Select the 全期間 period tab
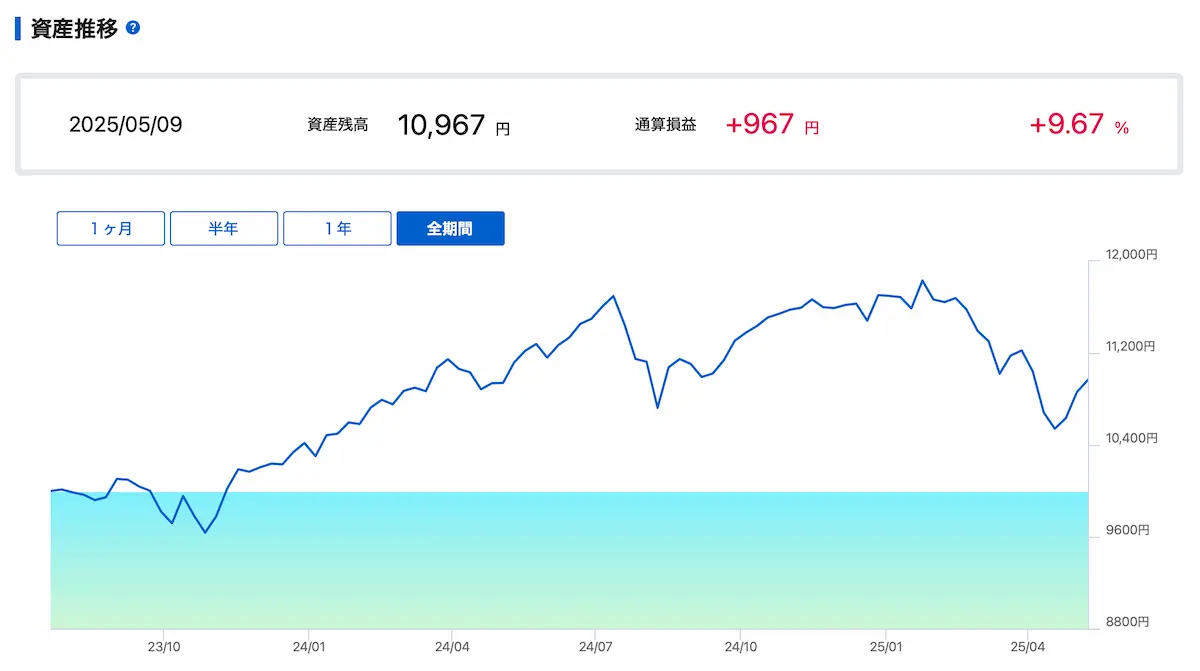The height and width of the screenshot is (671, 1200). (451, 229)
